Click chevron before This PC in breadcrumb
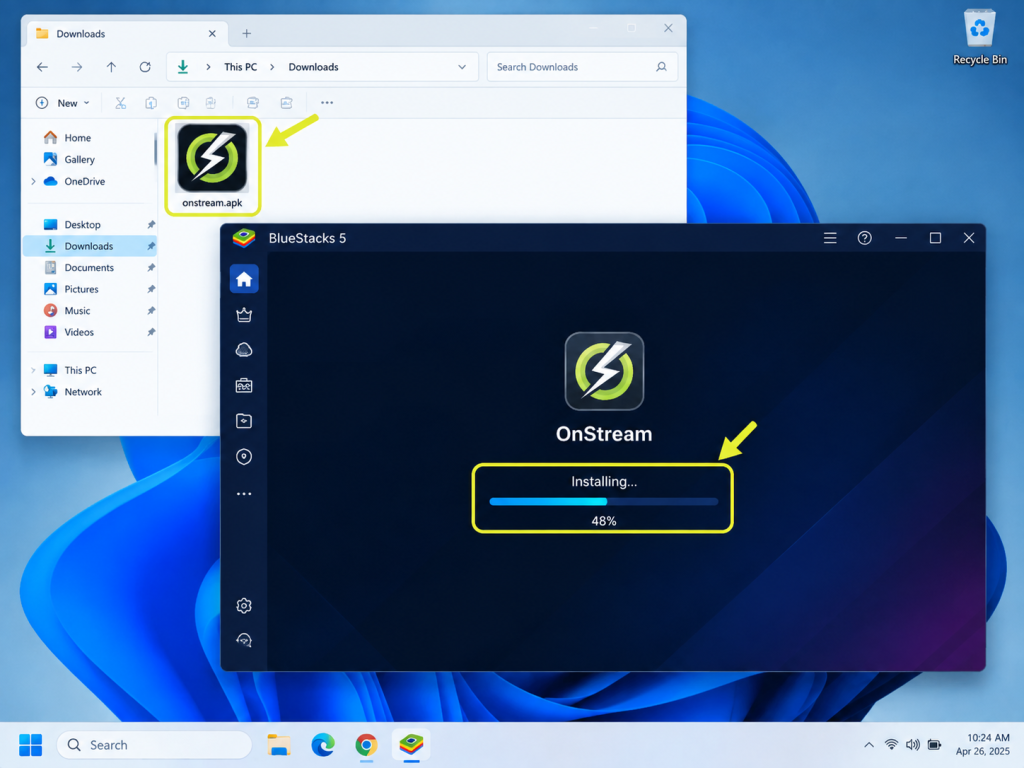This screenshot has height=768, width=1024. click(x=208, y=67)
